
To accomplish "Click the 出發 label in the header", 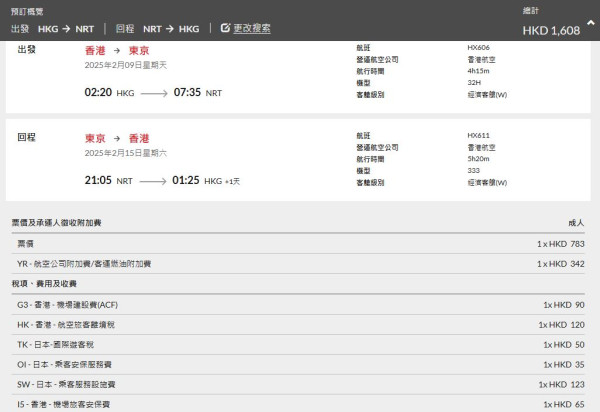I will [x=20, y=29].
